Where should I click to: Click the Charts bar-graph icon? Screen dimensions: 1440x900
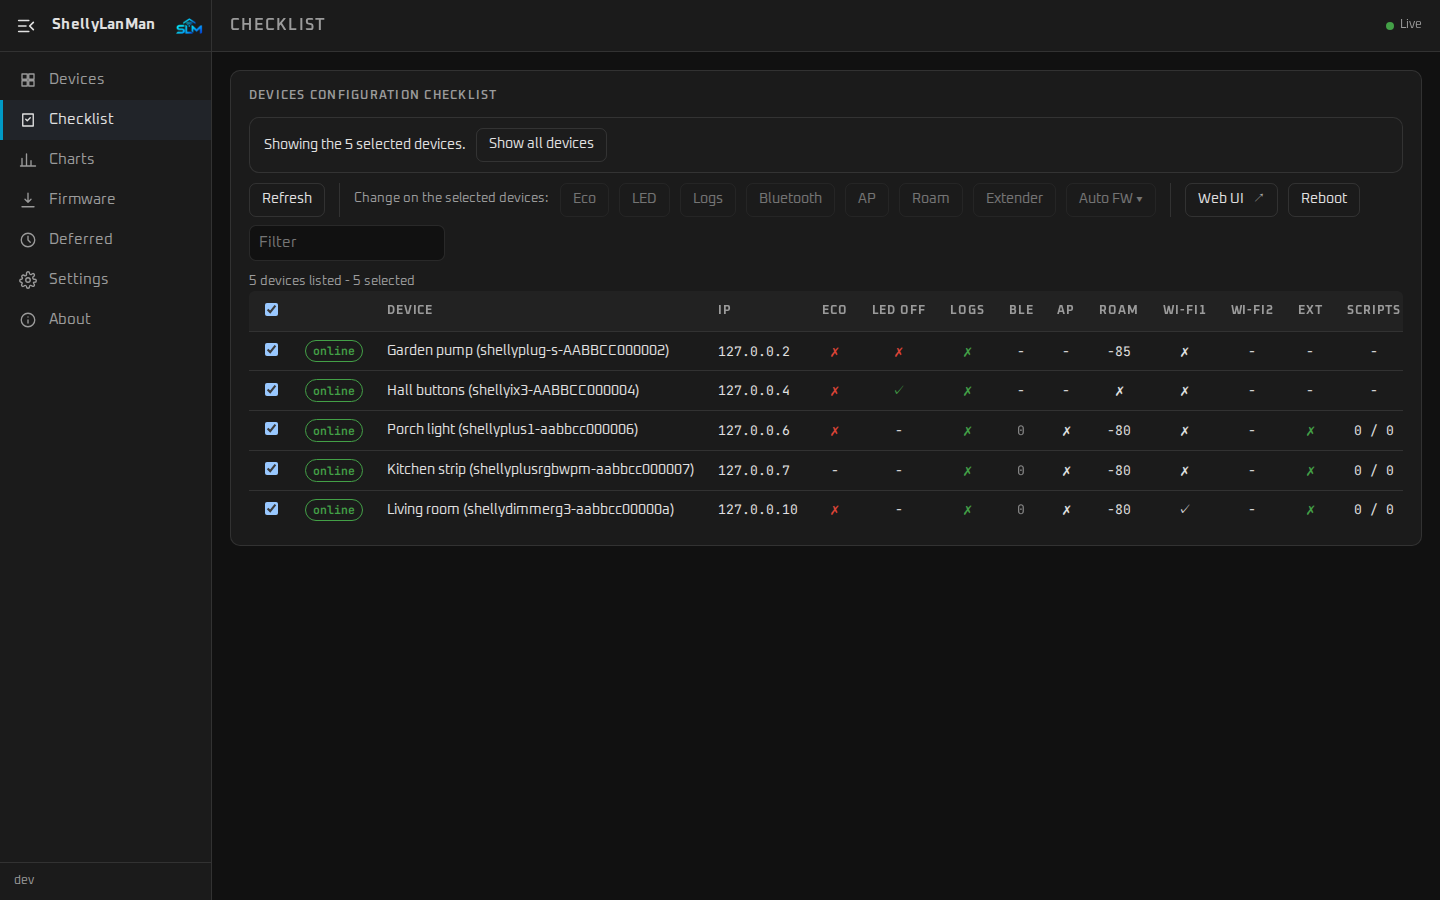tap(28, 160)
